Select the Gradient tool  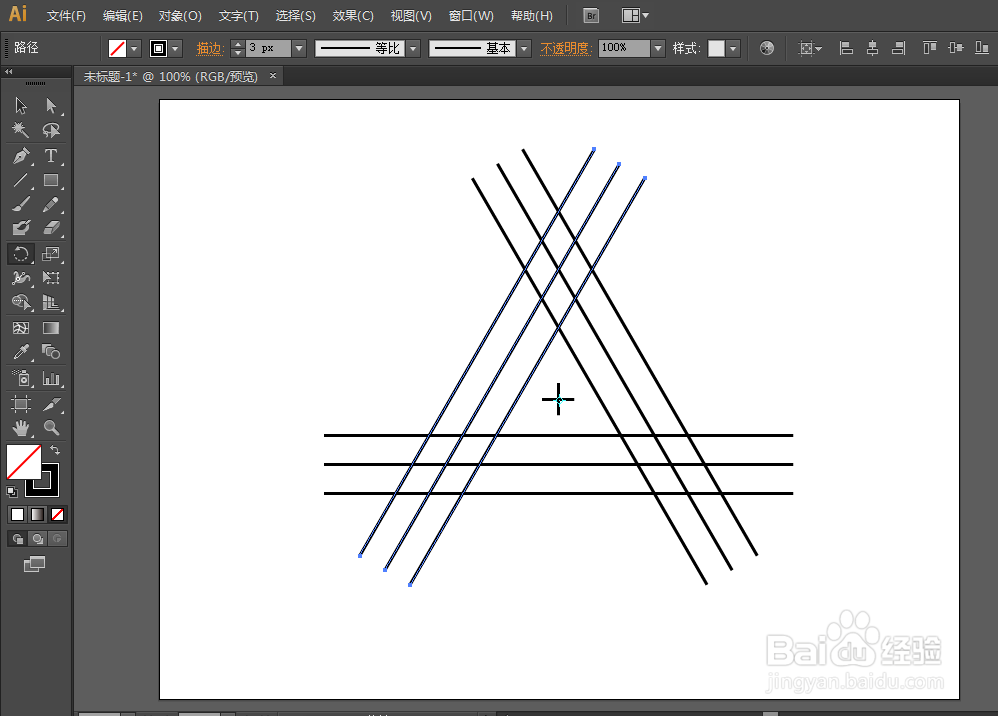pos(51,328)
